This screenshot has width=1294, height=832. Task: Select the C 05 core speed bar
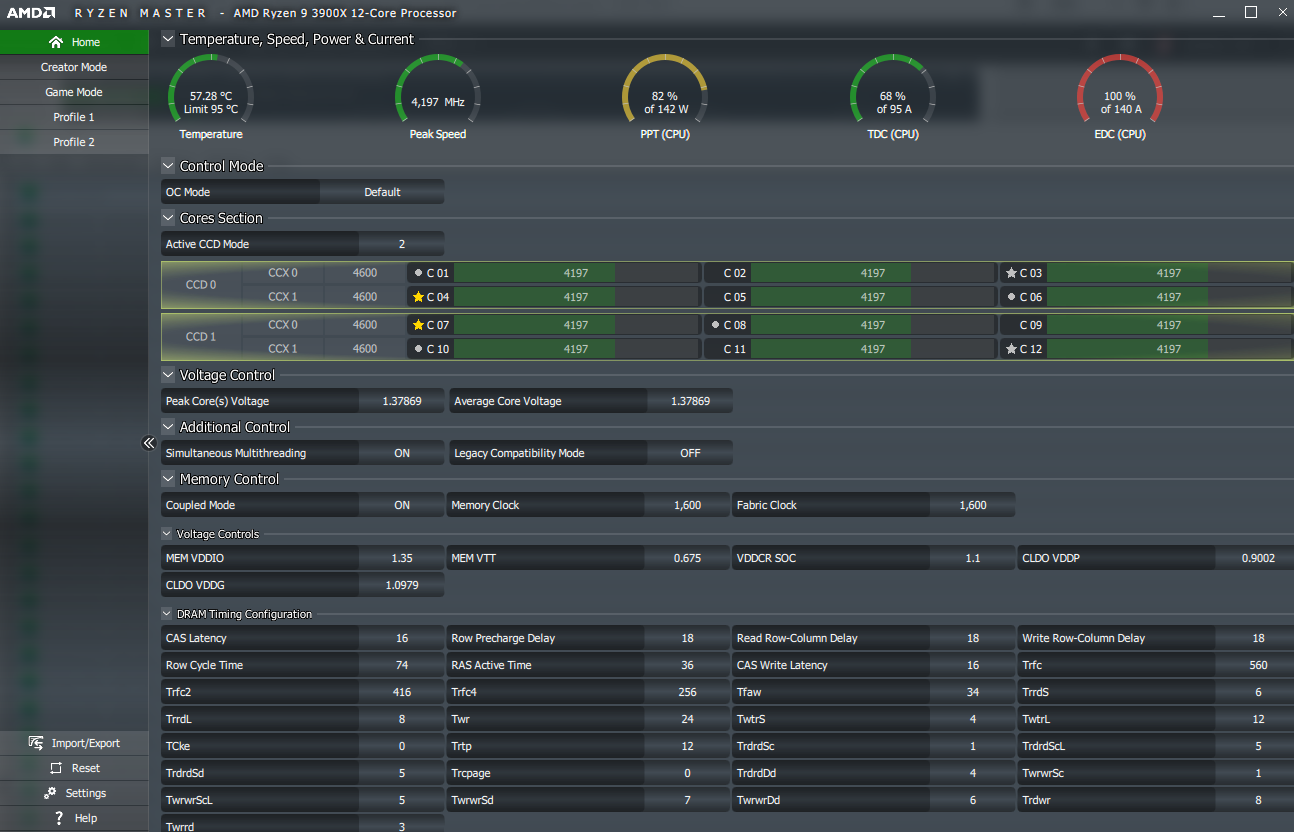pos(872,297)
